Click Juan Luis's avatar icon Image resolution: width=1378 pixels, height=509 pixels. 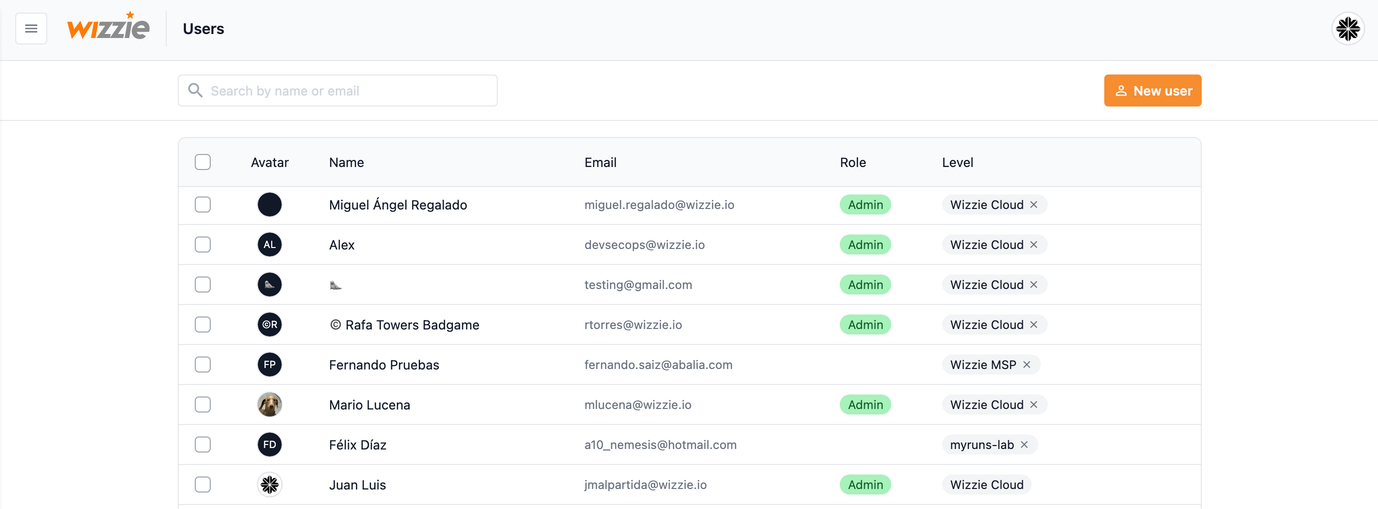click(269, 485)
